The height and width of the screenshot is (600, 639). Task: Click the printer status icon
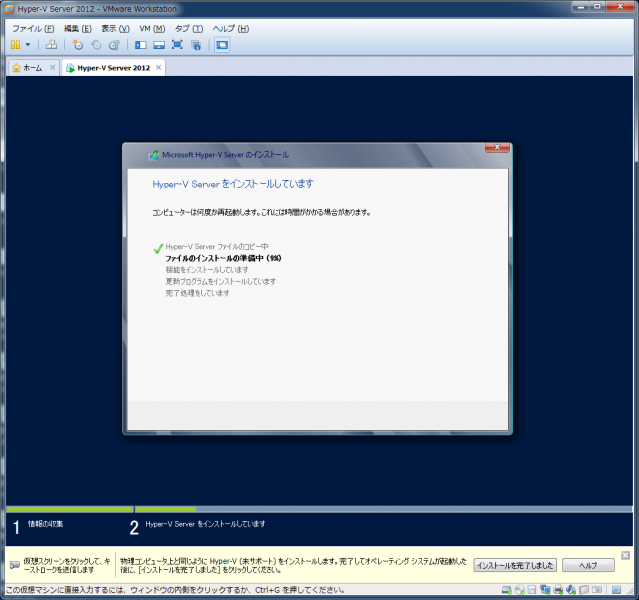(558, 590)
